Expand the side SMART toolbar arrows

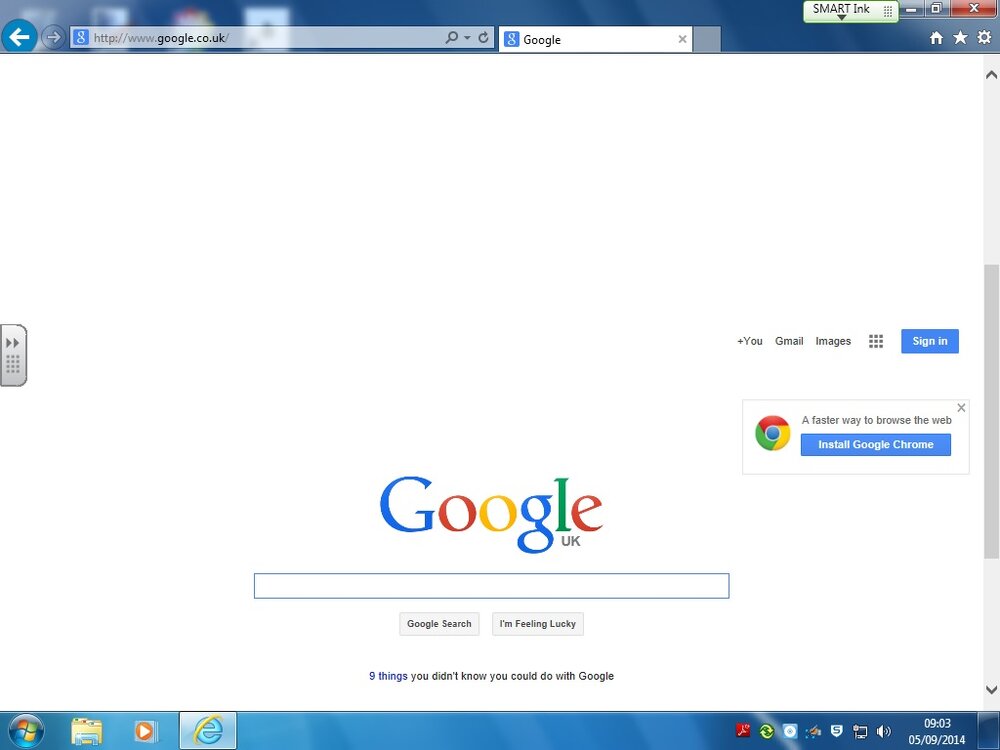point(12,343)
